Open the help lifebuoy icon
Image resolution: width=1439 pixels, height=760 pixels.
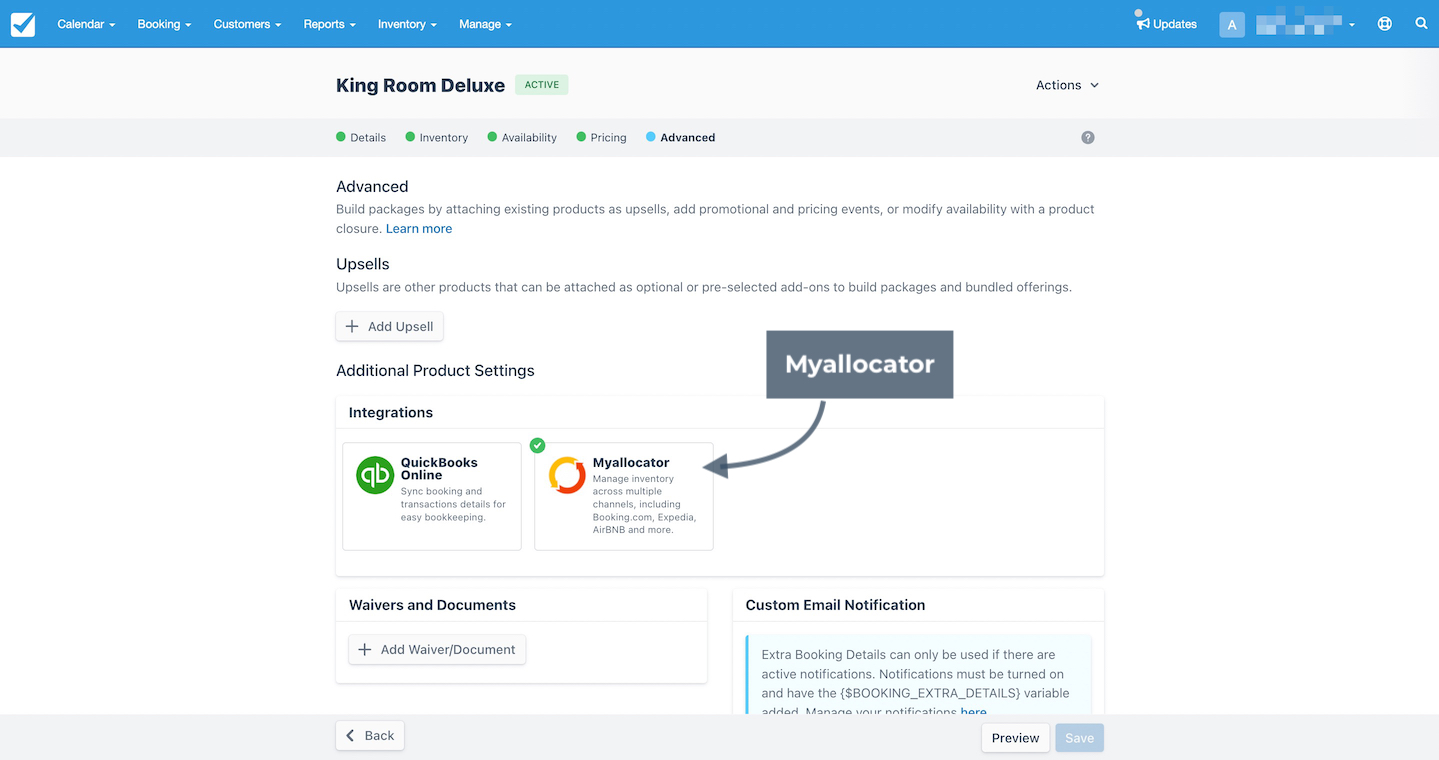click(x=1385, y=24)
